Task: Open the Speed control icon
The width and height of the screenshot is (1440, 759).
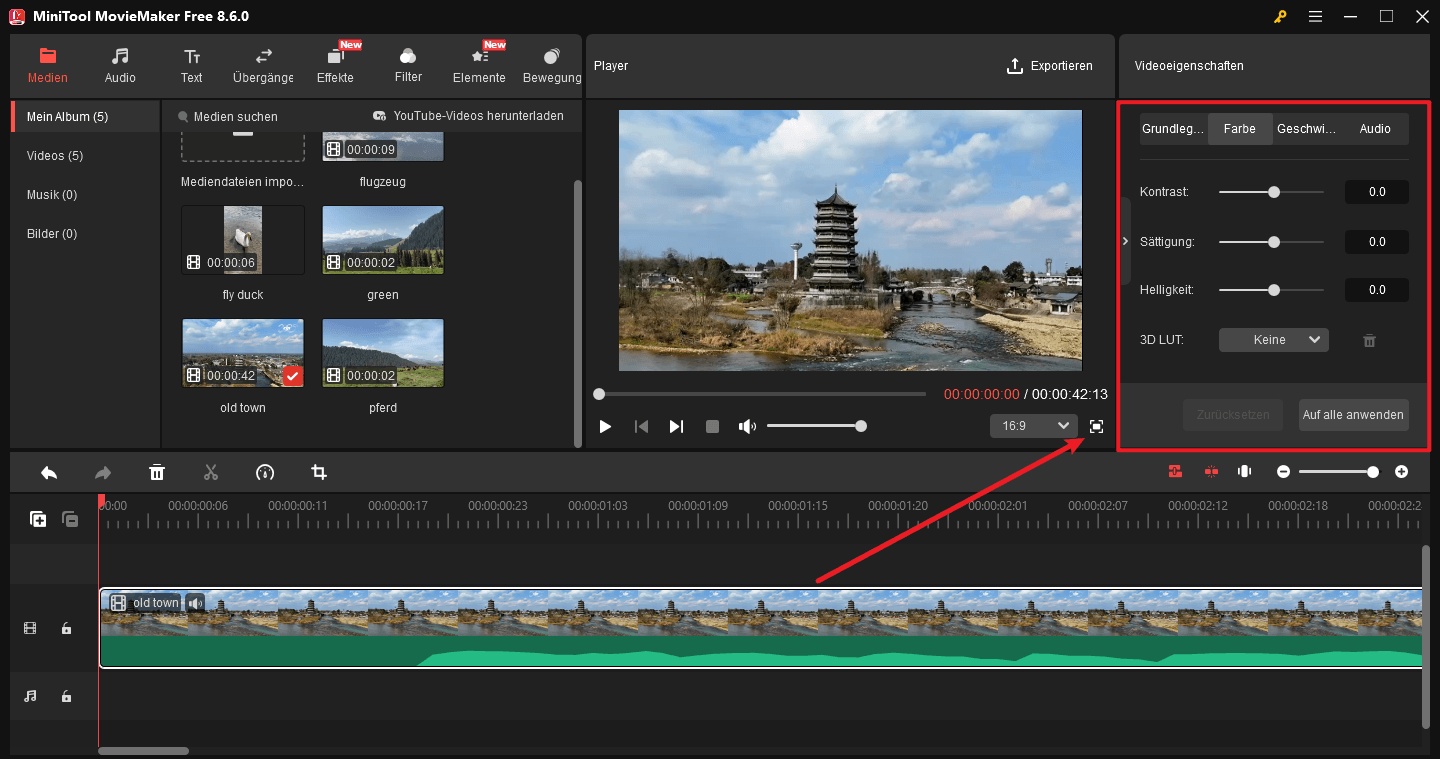Action: (265, 471)
